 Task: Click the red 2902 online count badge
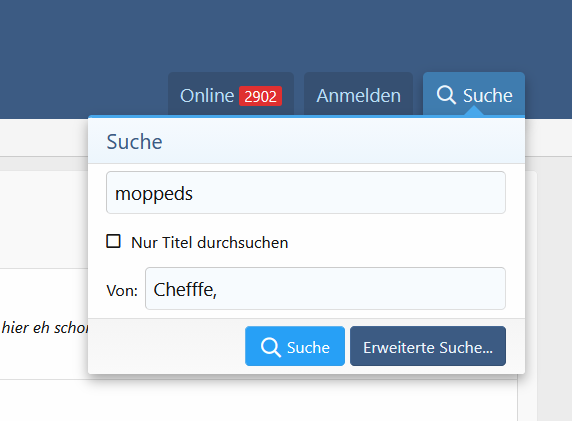point(260,96)
